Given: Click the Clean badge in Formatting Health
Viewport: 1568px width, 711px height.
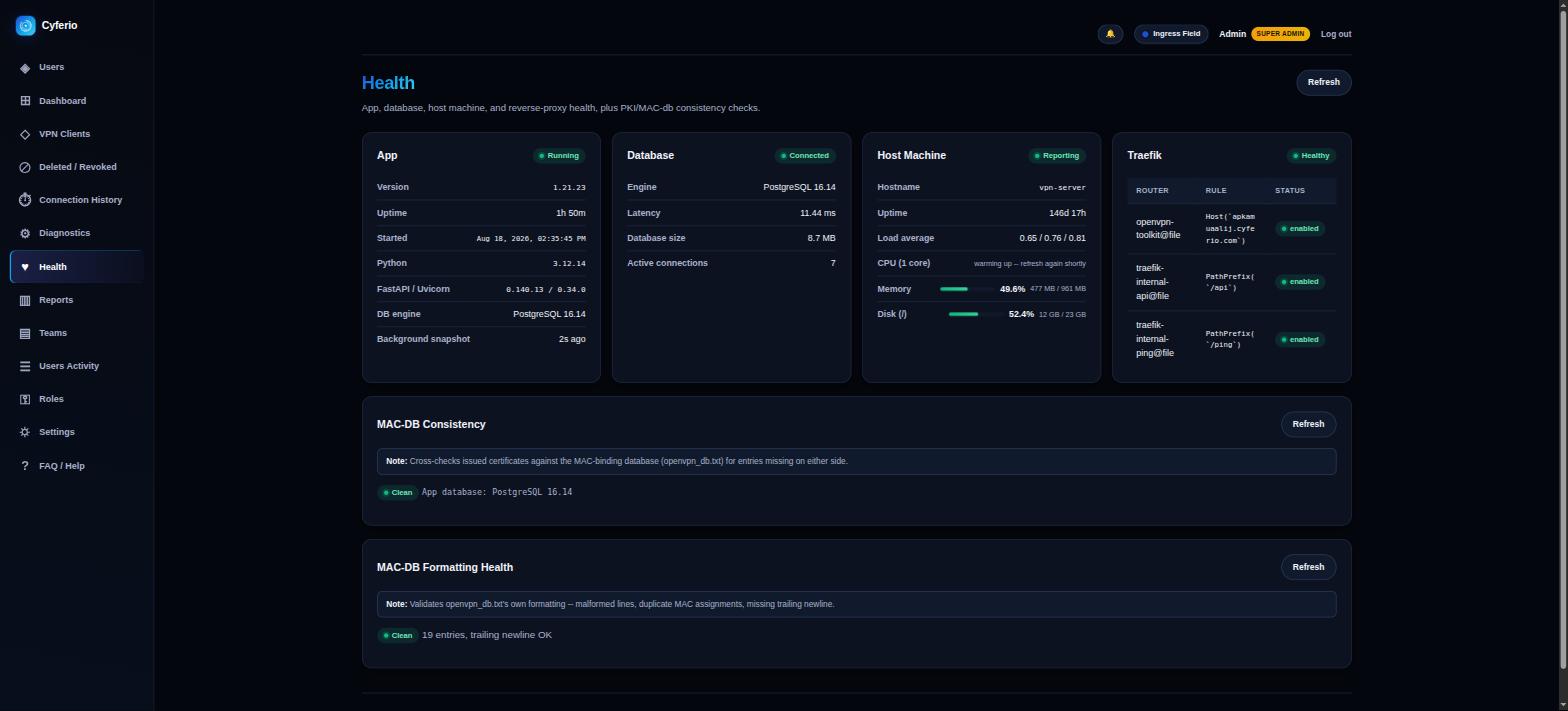Looking at the screenshot, I should [398, 635].
